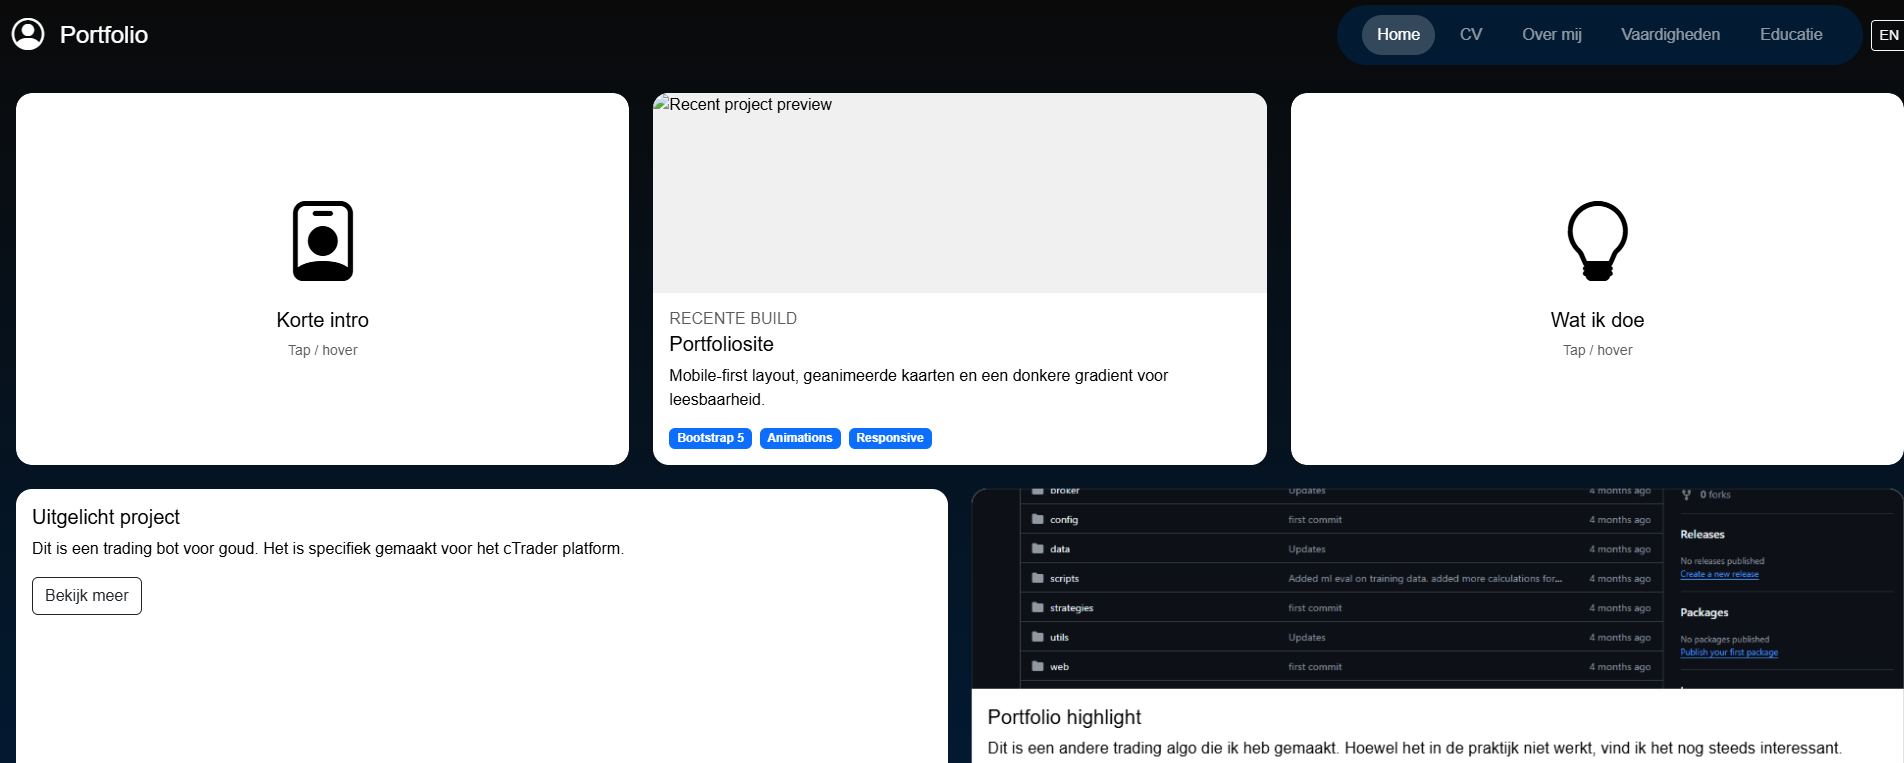Click the Uitgelicht project heading
Screen dimensions: 1904x763
[106, 517]
